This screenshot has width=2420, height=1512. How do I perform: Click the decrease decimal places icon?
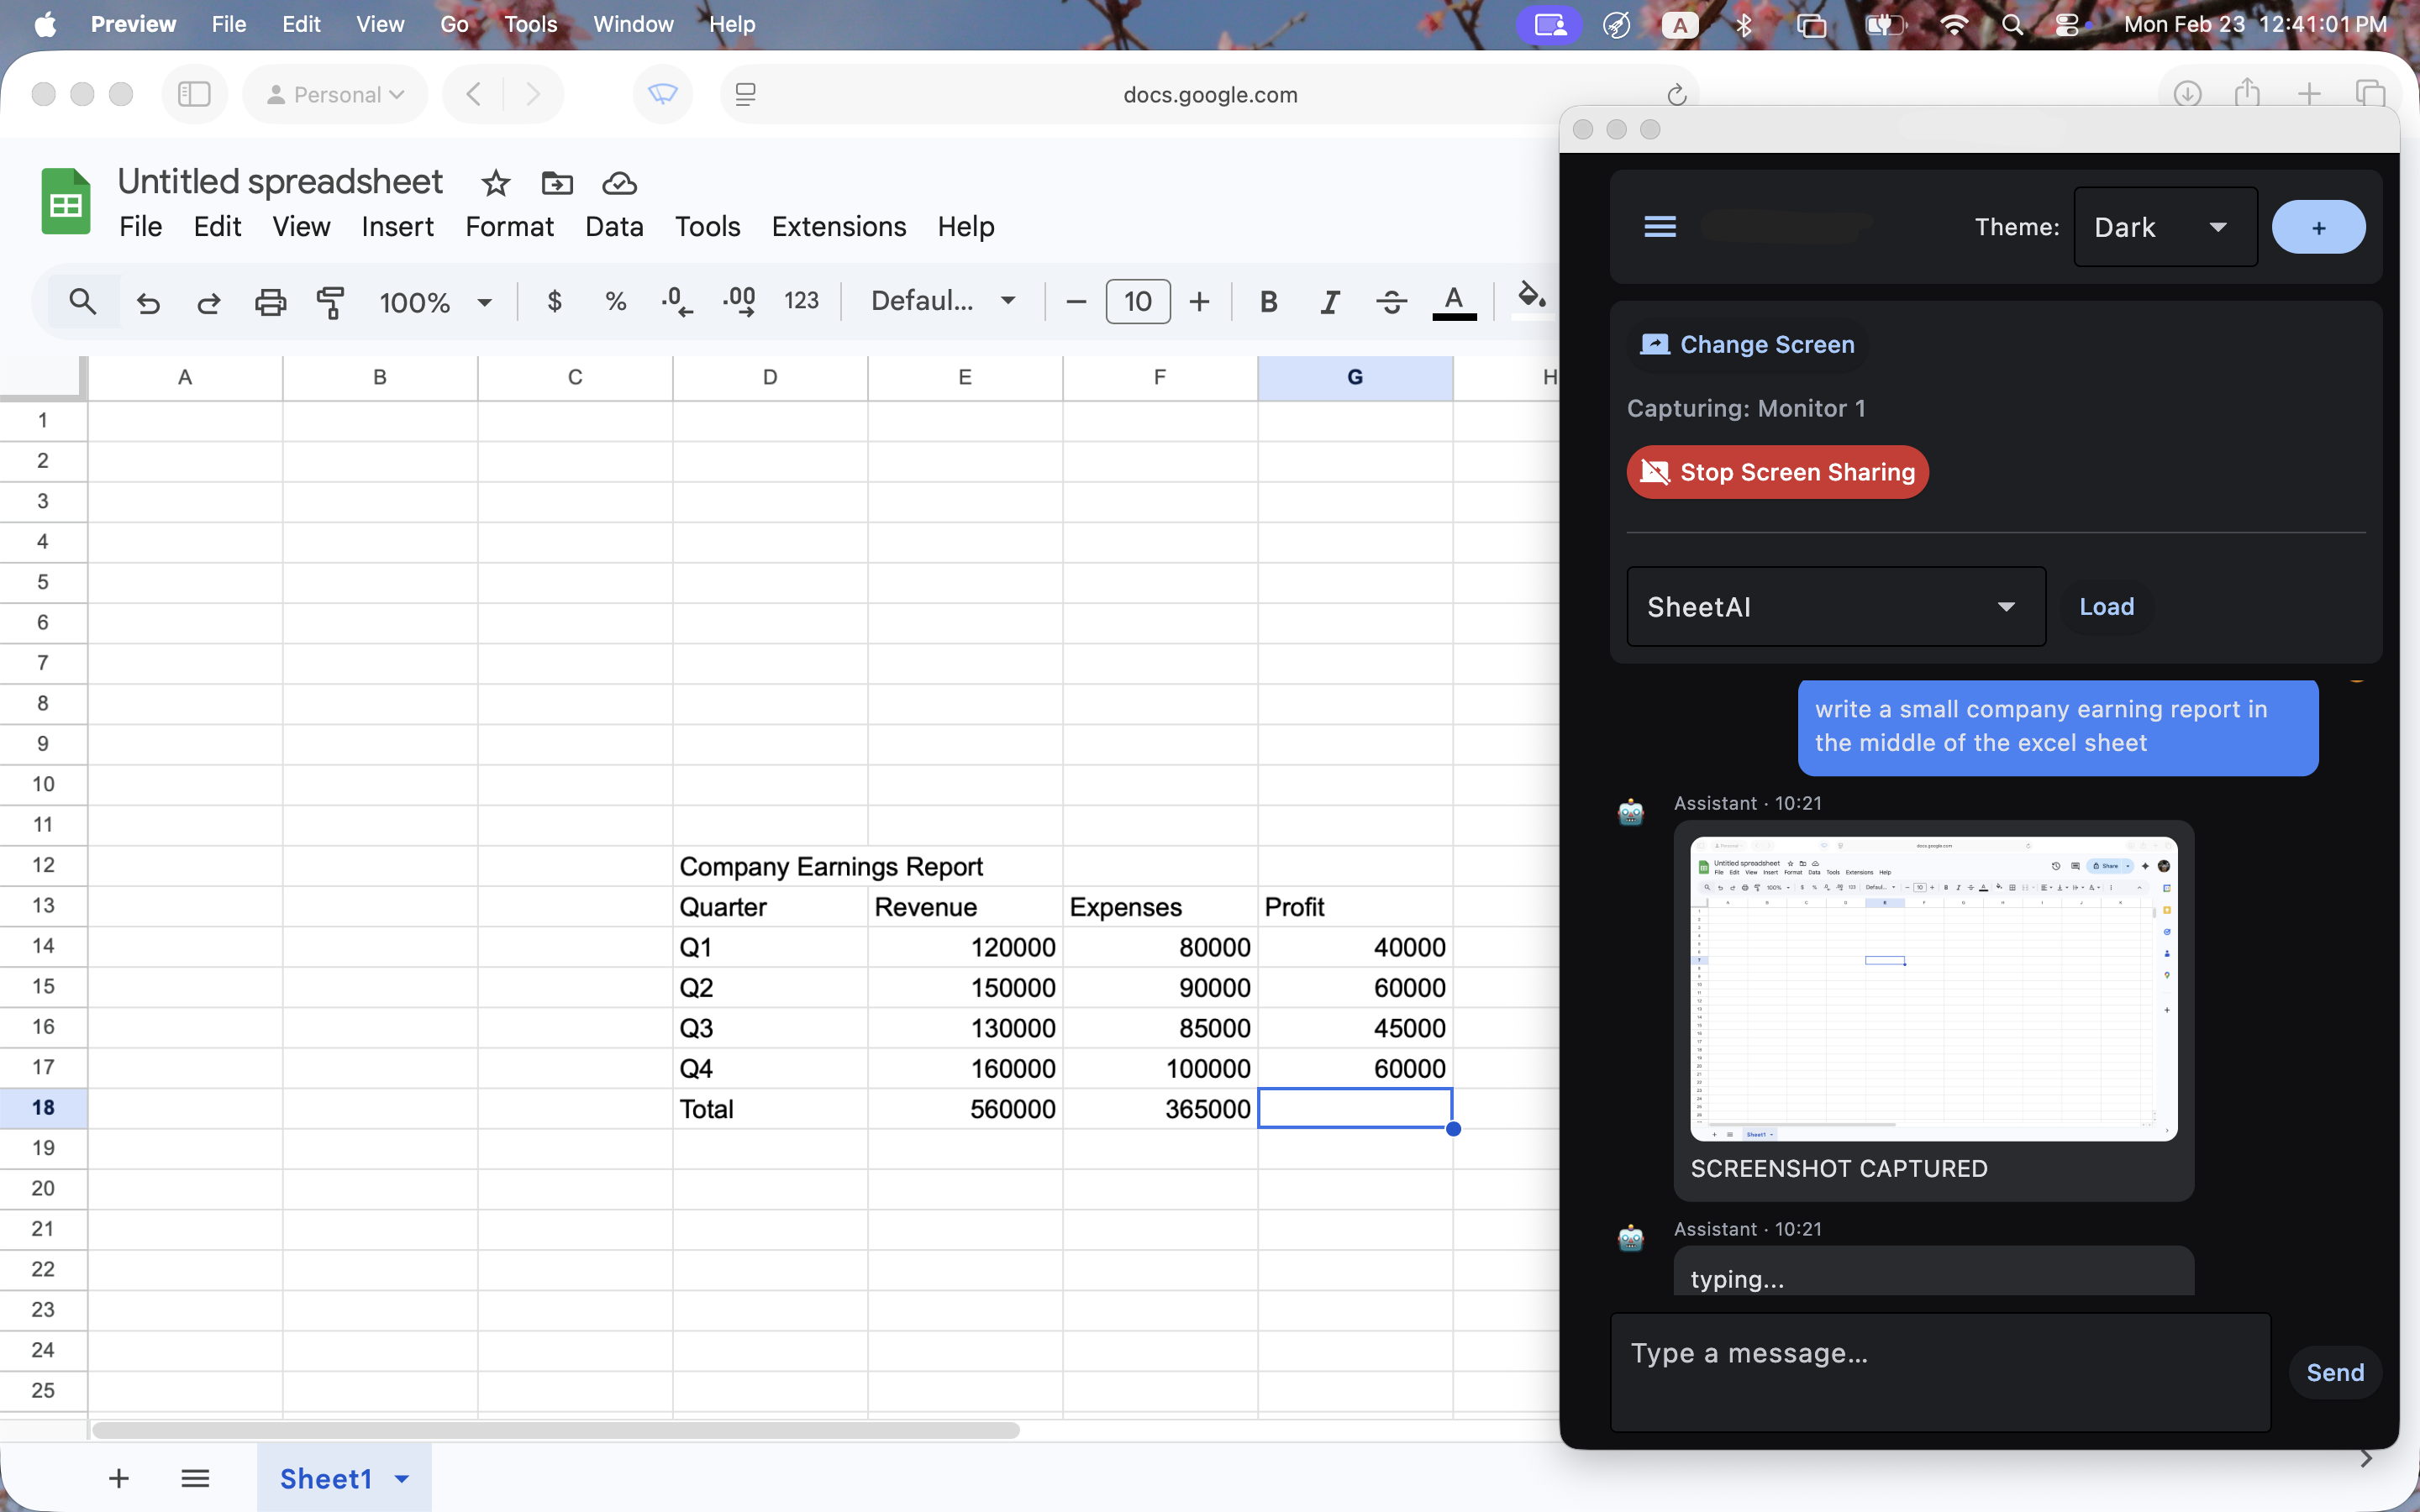click(677, 301)
